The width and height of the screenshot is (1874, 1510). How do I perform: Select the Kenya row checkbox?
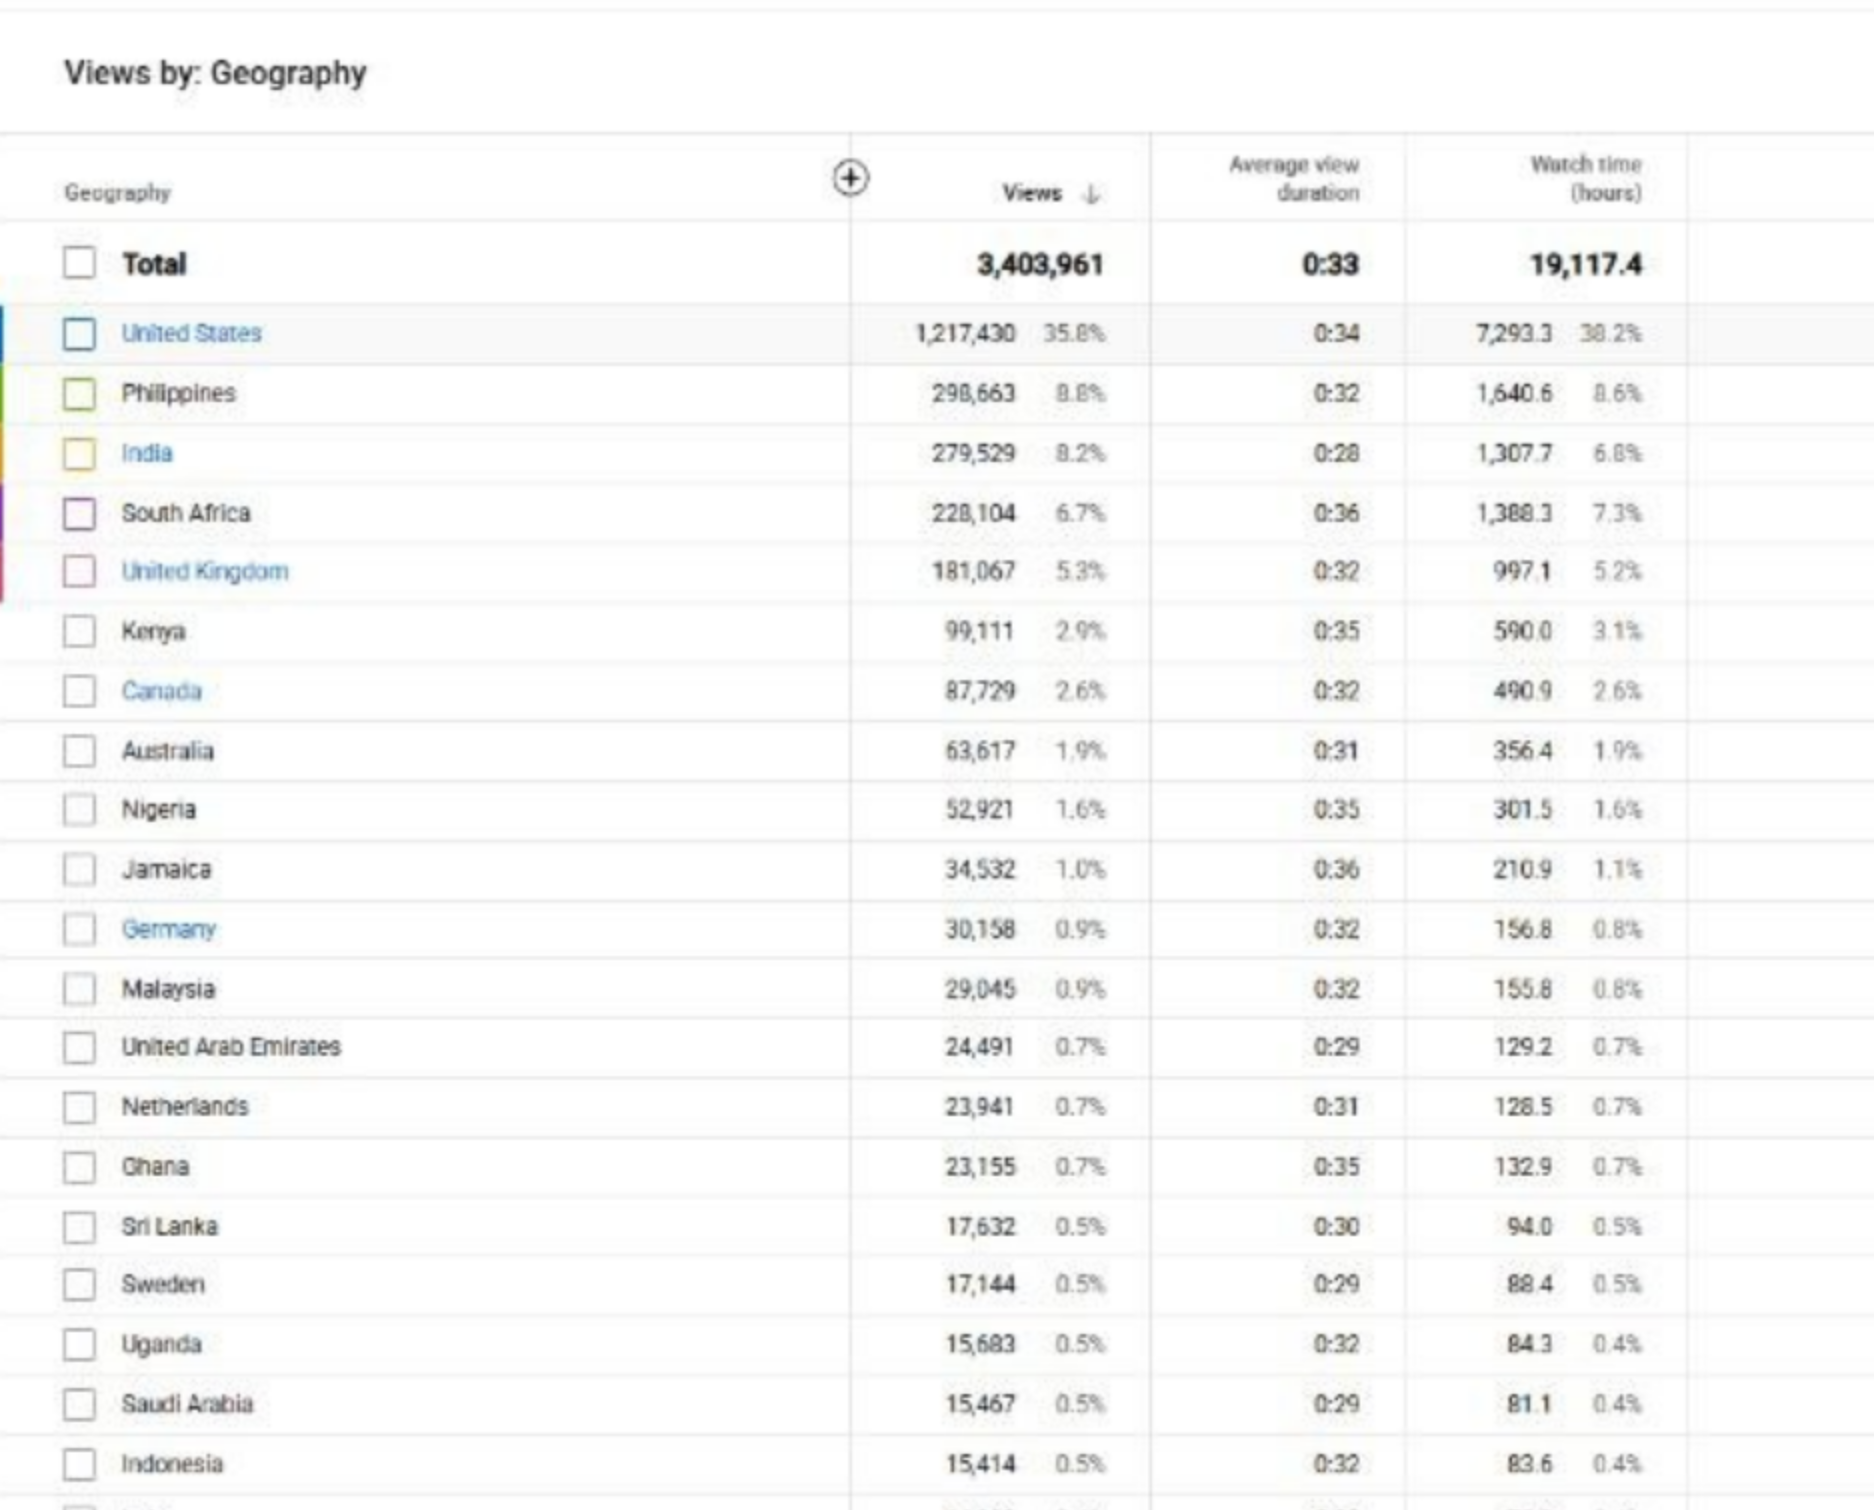coord(79,631)
